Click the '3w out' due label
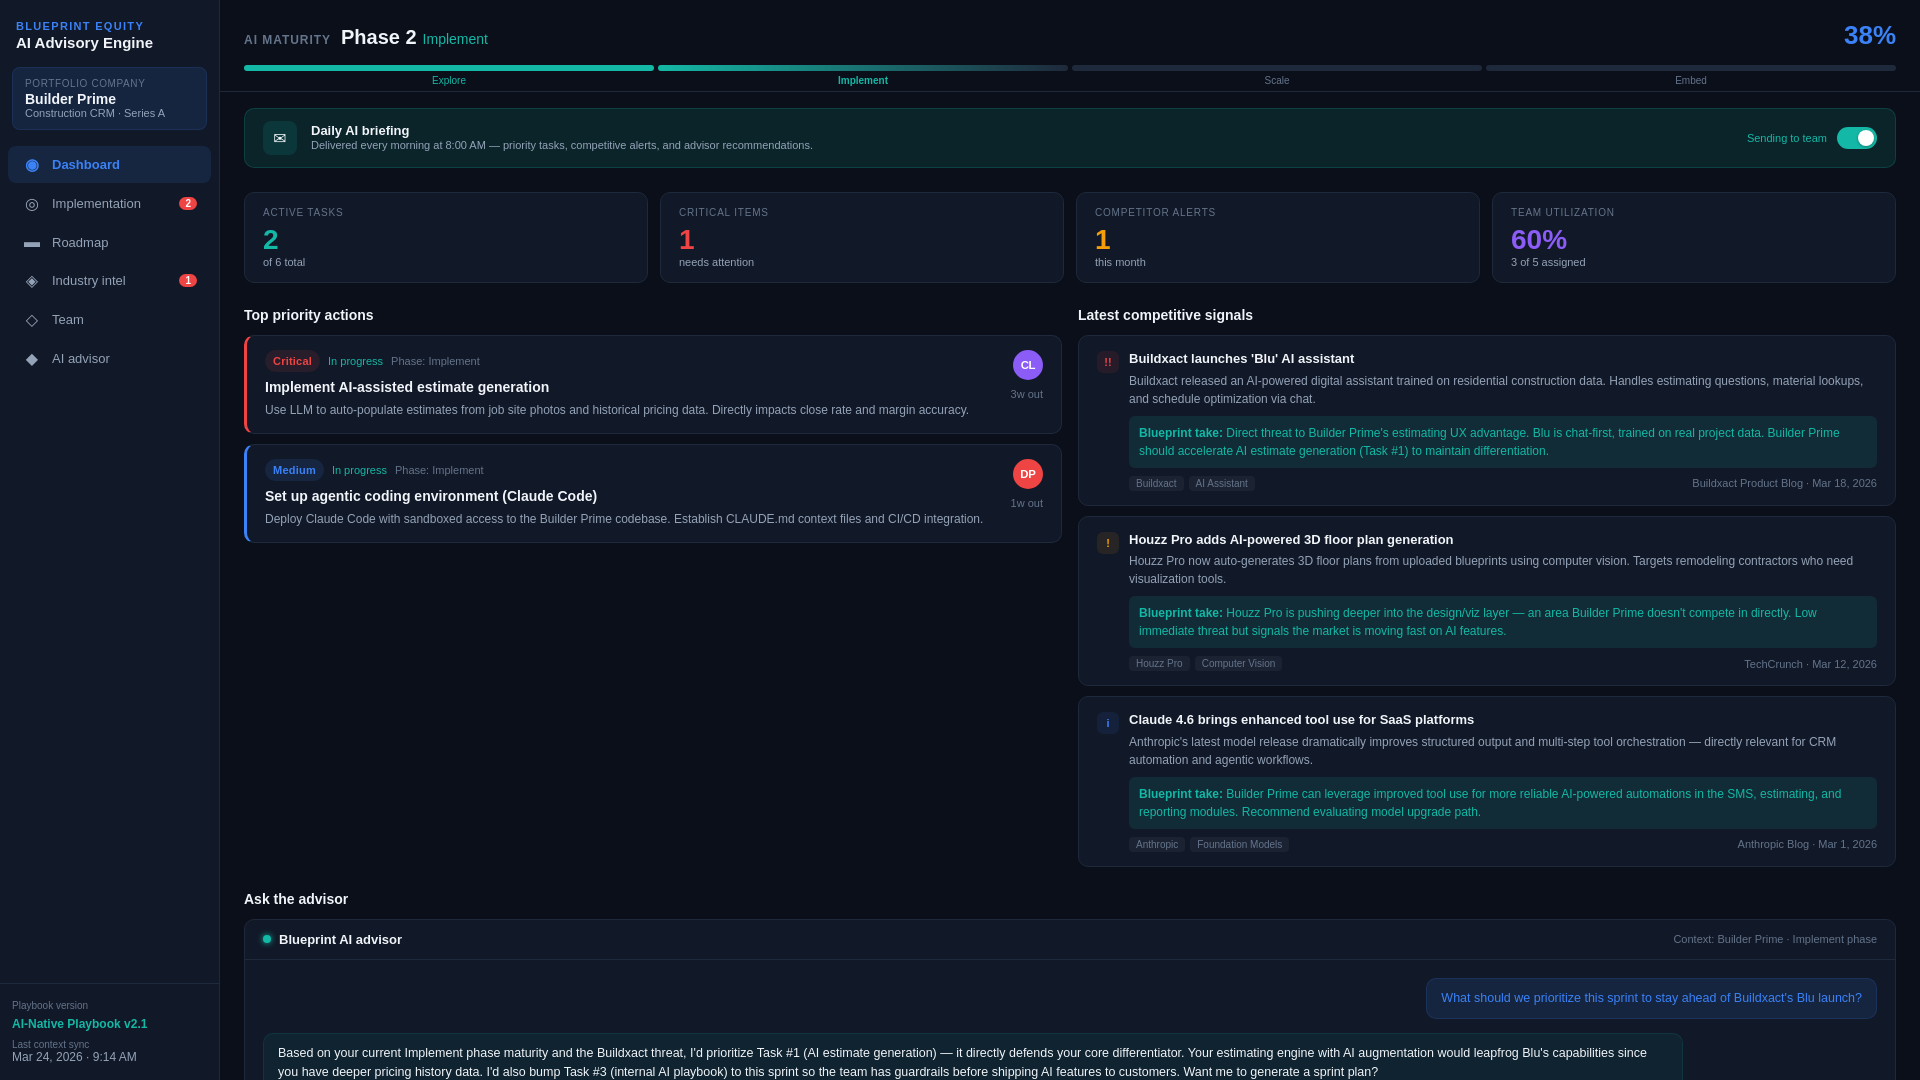This screenshot has width=1920, height=1080. [x=1026, y=395]
